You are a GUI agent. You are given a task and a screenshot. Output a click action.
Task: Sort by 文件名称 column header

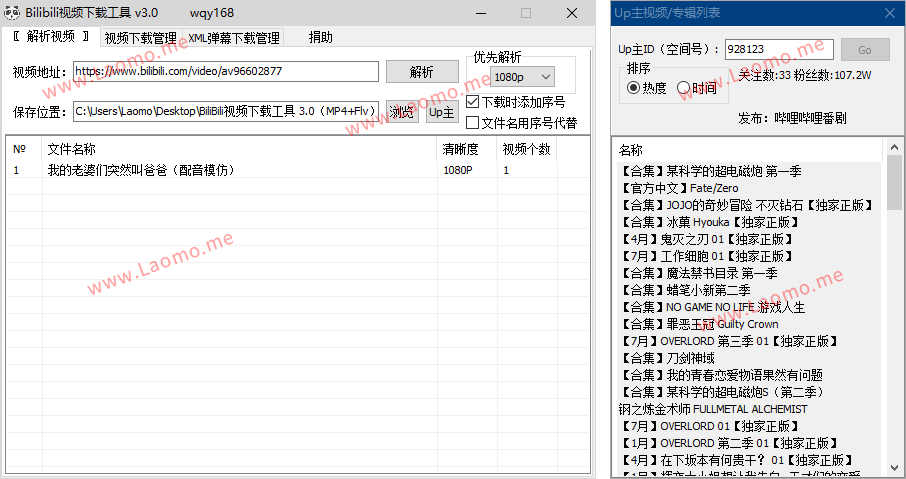pos(240,149)
